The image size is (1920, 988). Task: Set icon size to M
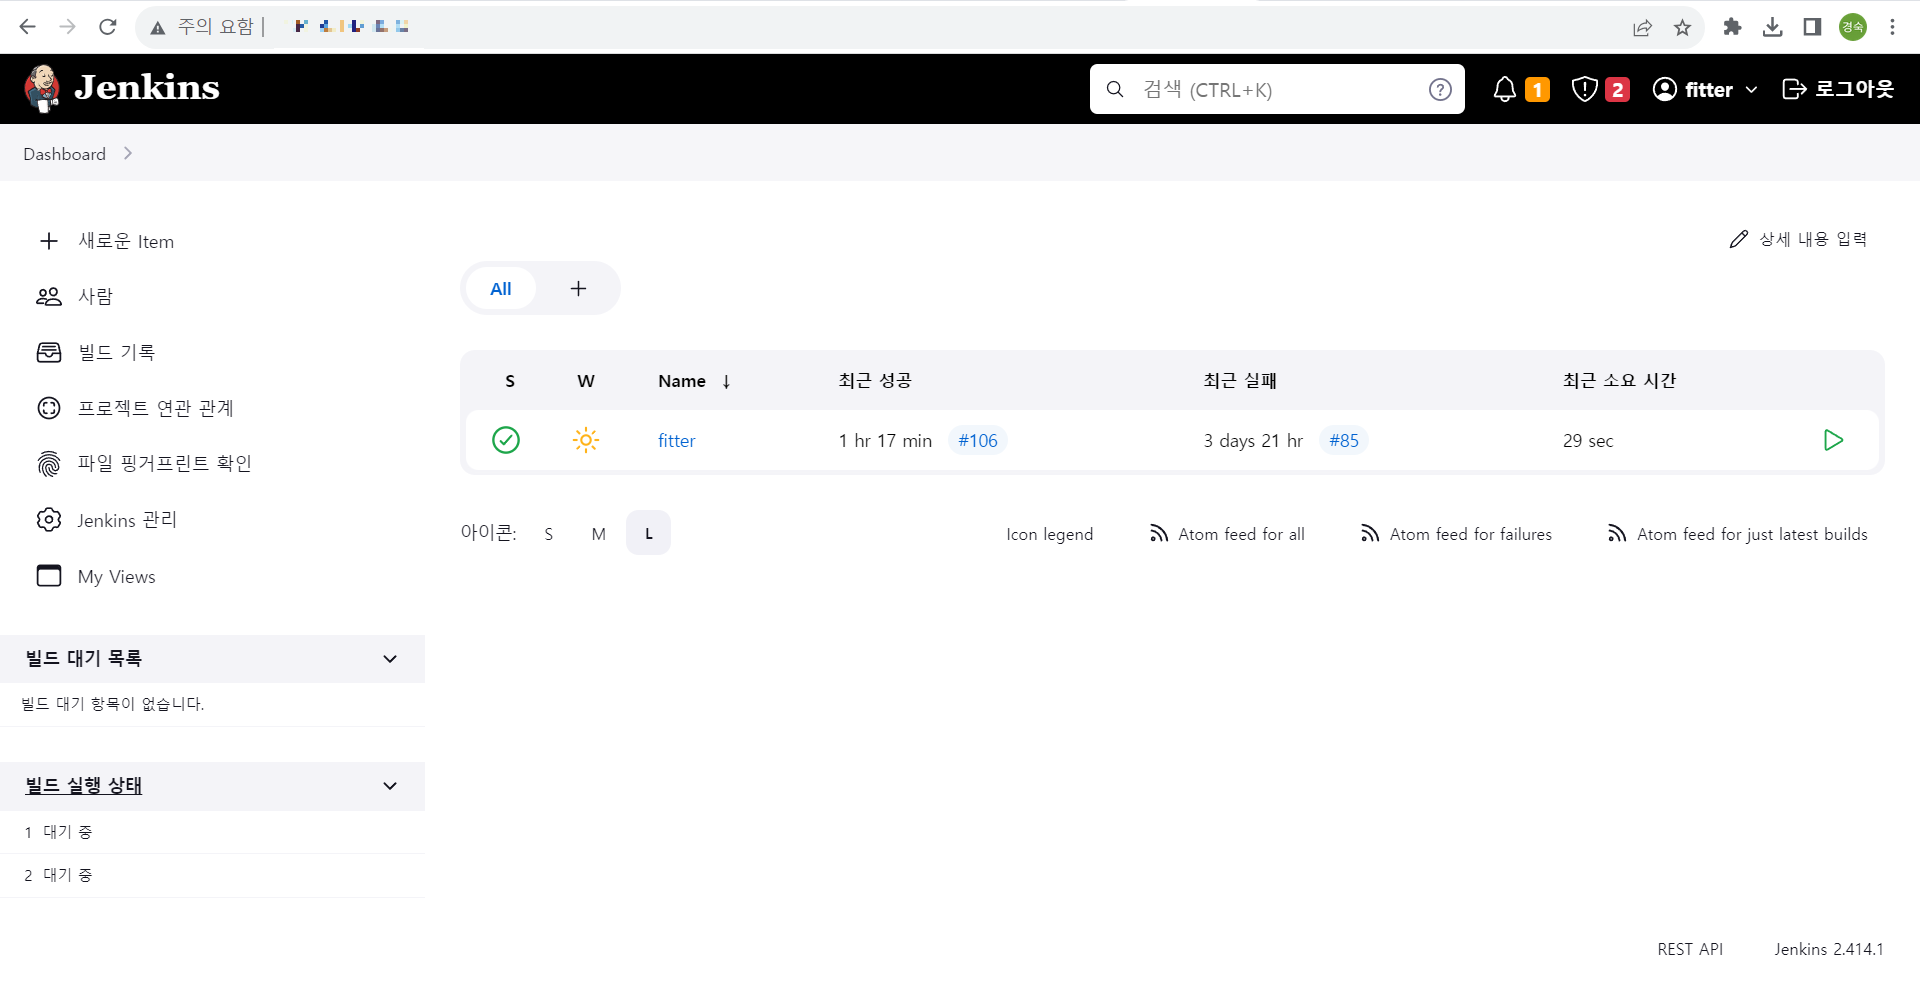coord(598,534)
